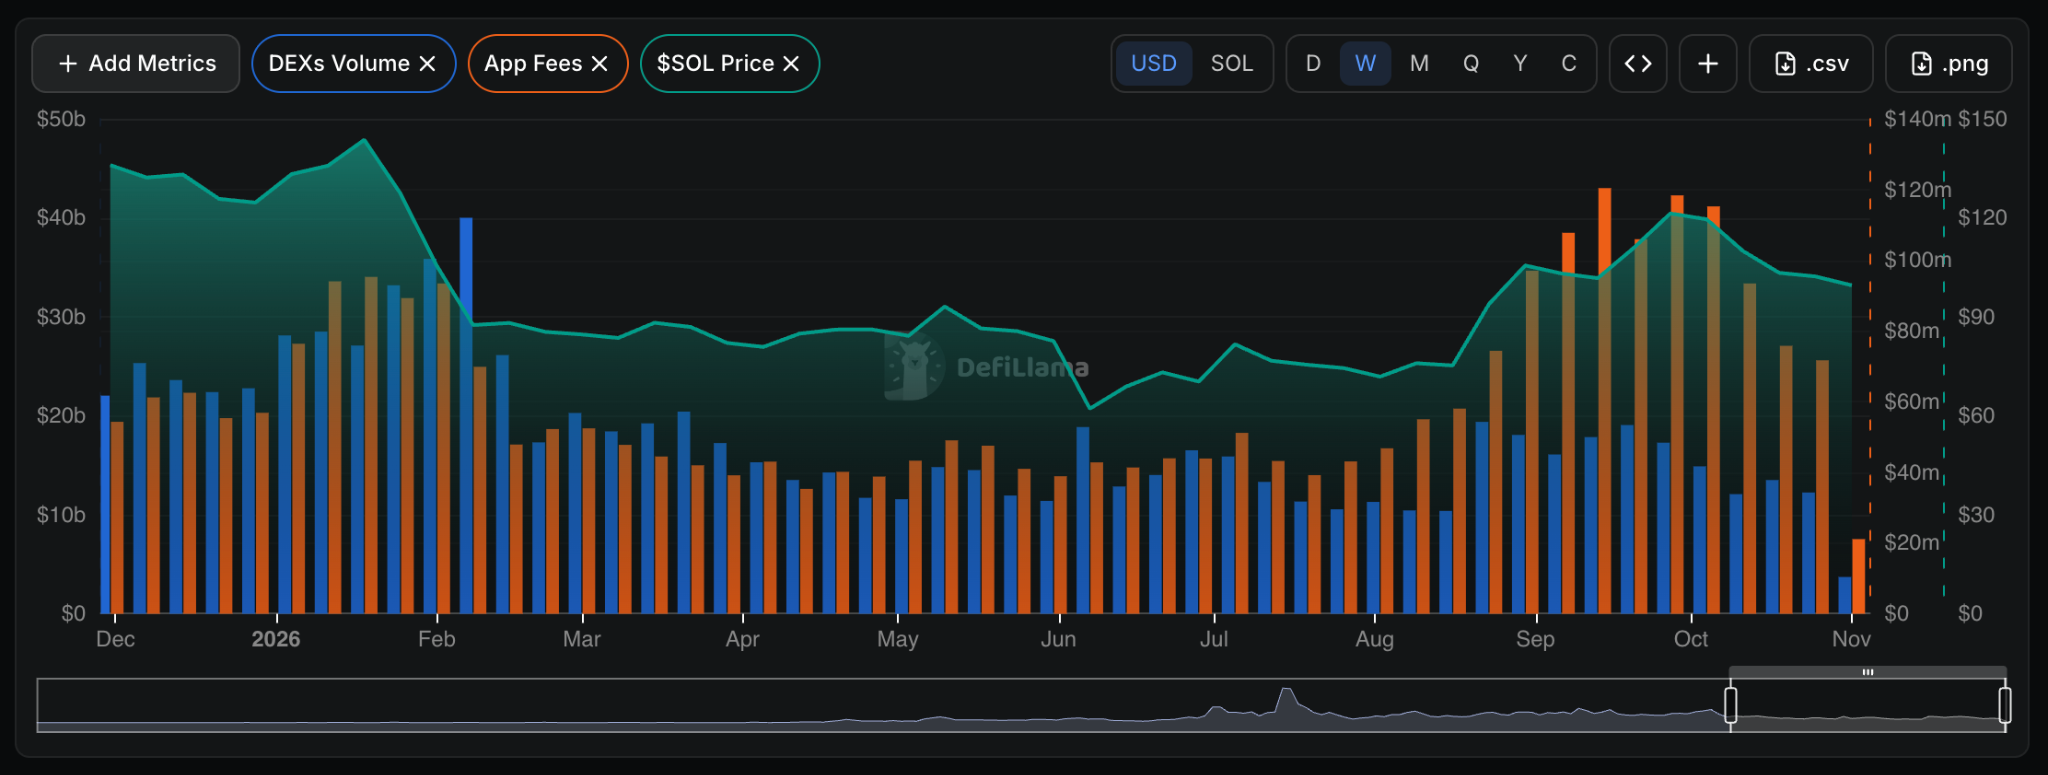Select Cumulative (C) interval
Viewport: 2048px width, 775px height.
pos(1569,64)
